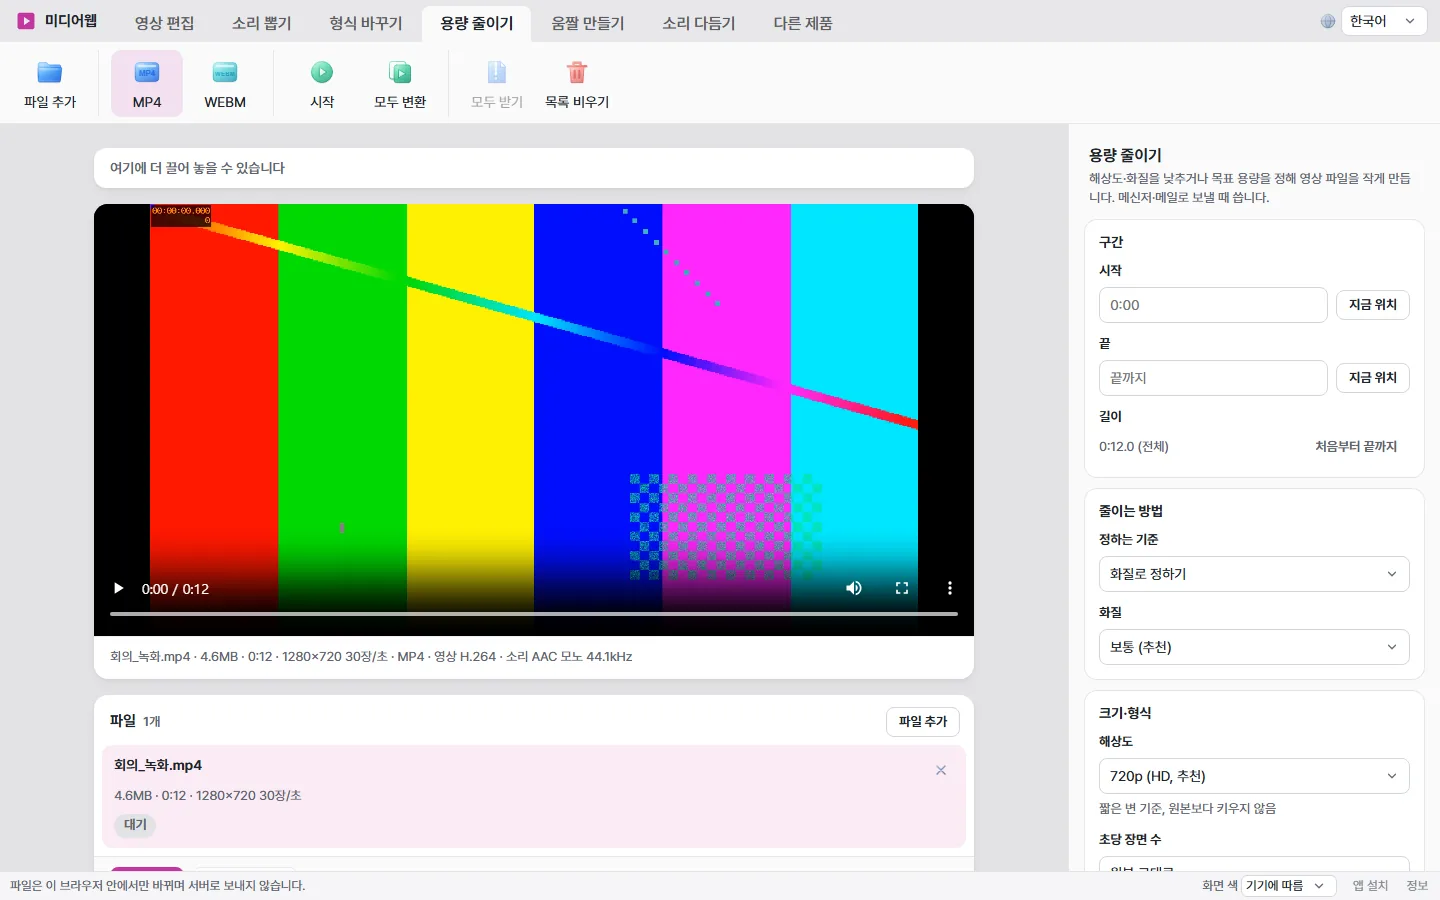This screenshot has width=1440, height=900.
Task: Click 지금 위치 button next to 끝 field
Action: pyautogui.click(x=1373, y=378)
